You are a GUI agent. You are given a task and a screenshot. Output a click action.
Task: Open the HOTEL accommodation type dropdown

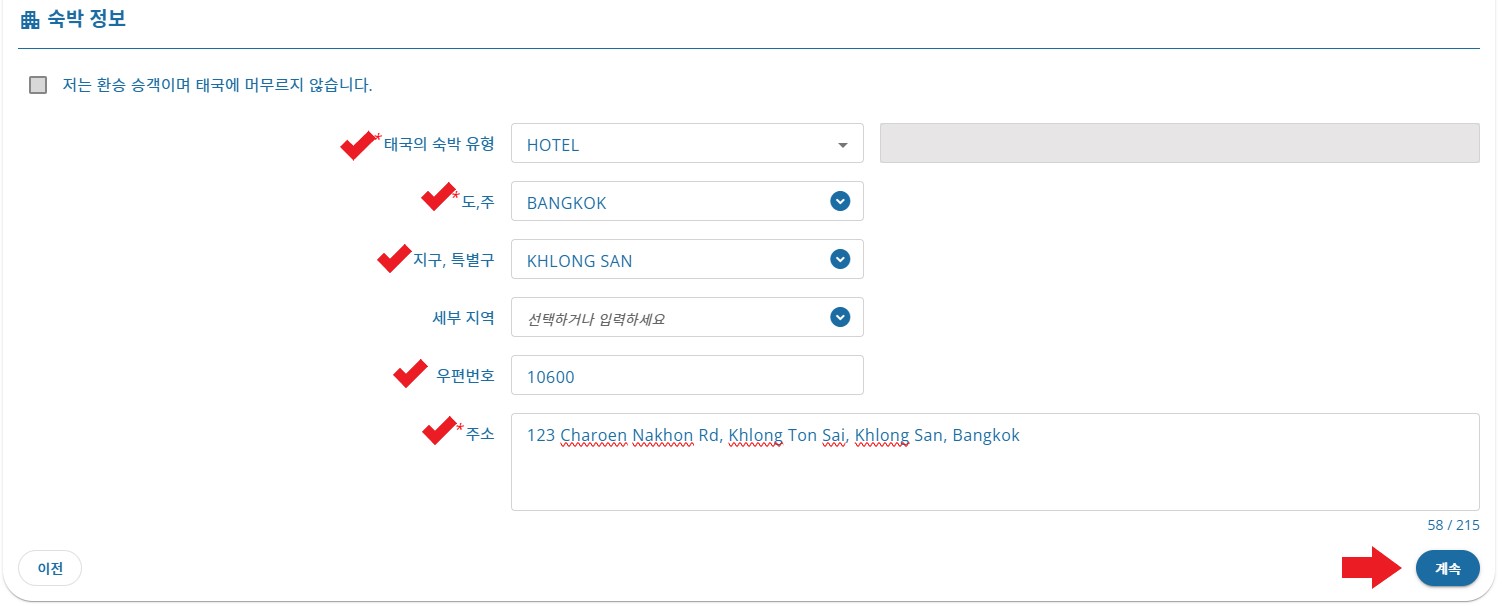click(686, 143)
